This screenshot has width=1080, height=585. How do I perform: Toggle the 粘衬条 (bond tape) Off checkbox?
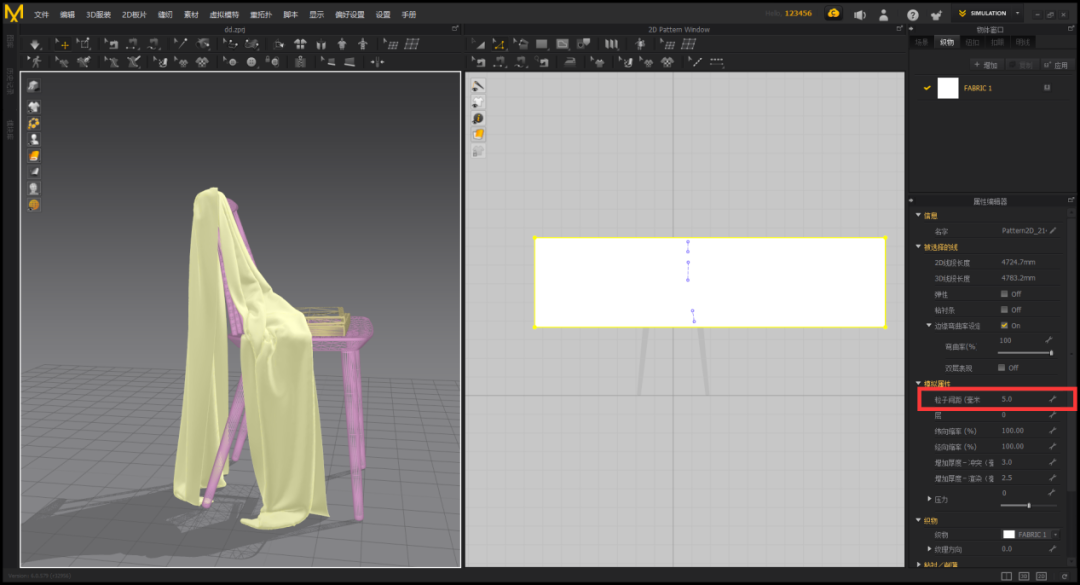point(1004,310)
